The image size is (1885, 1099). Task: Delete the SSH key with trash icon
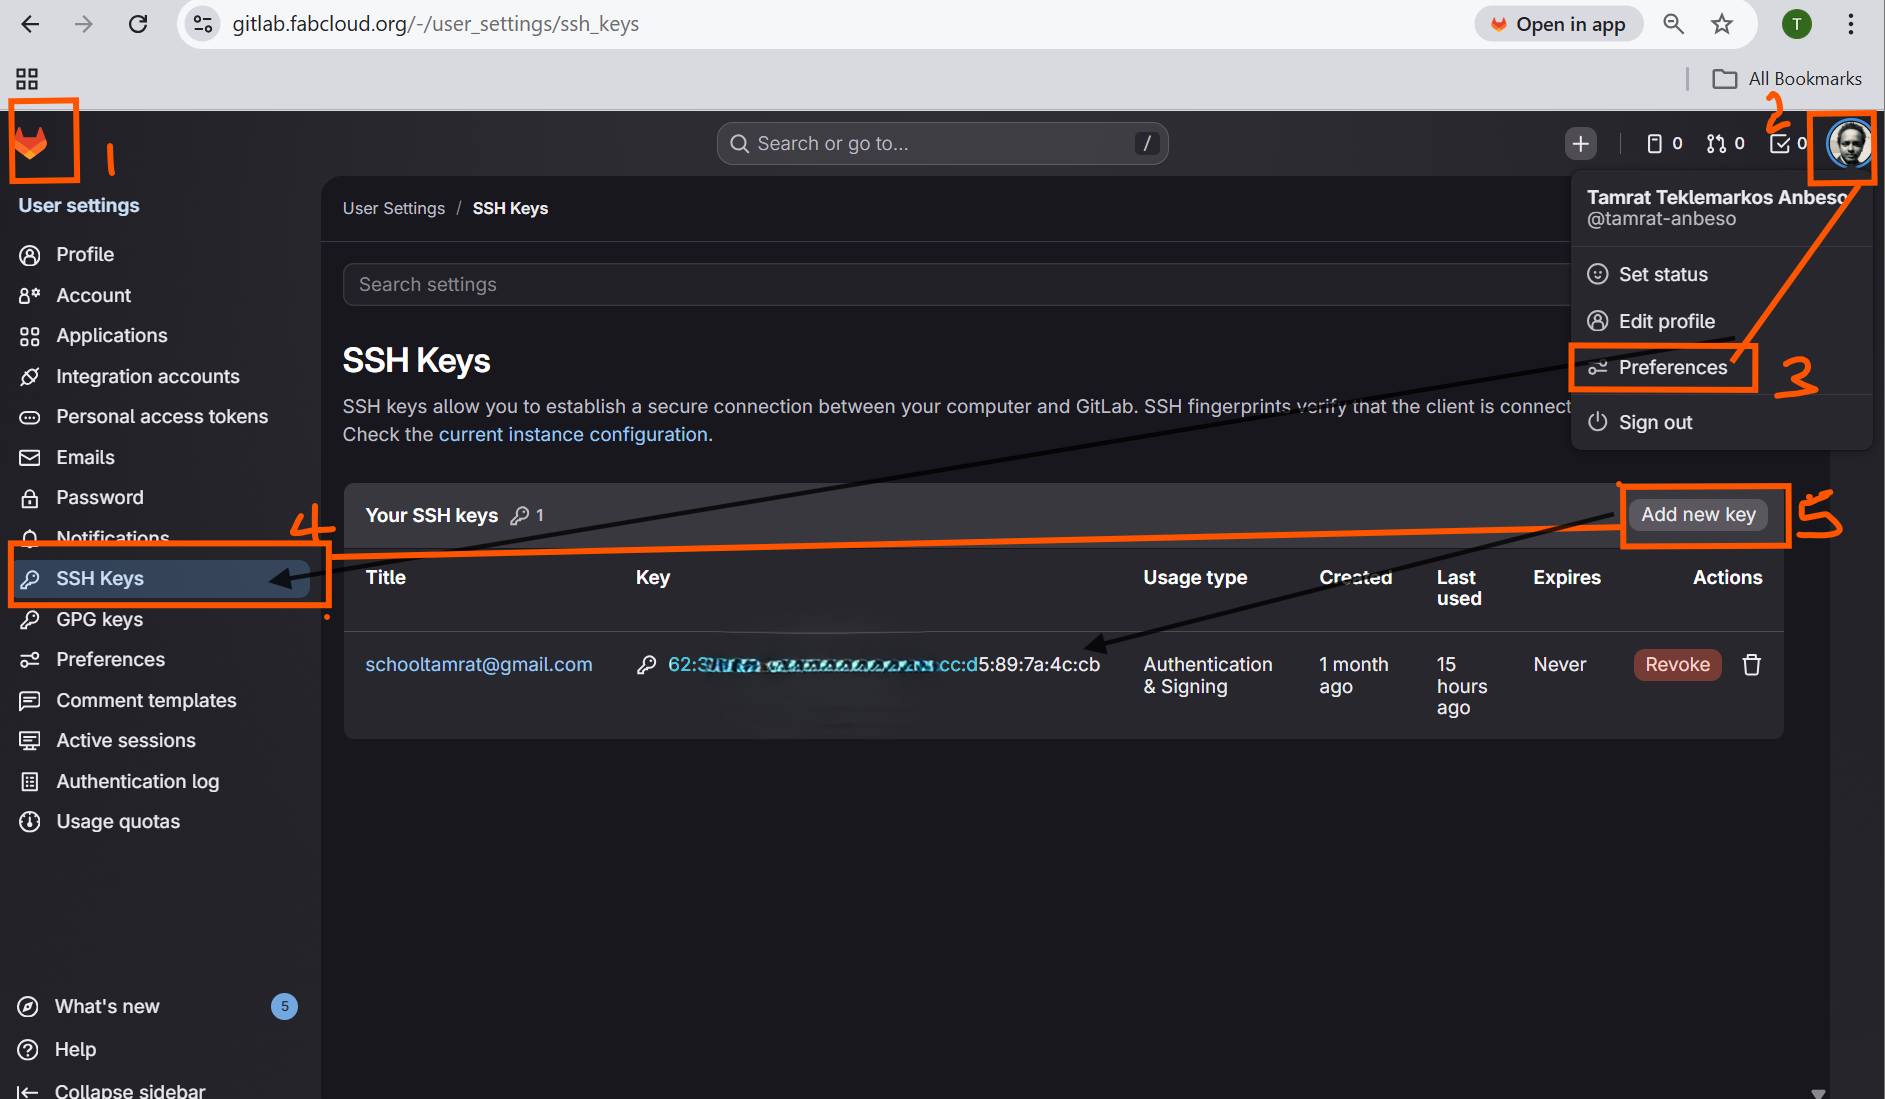pyautogui.click(x=1752, y=665)
